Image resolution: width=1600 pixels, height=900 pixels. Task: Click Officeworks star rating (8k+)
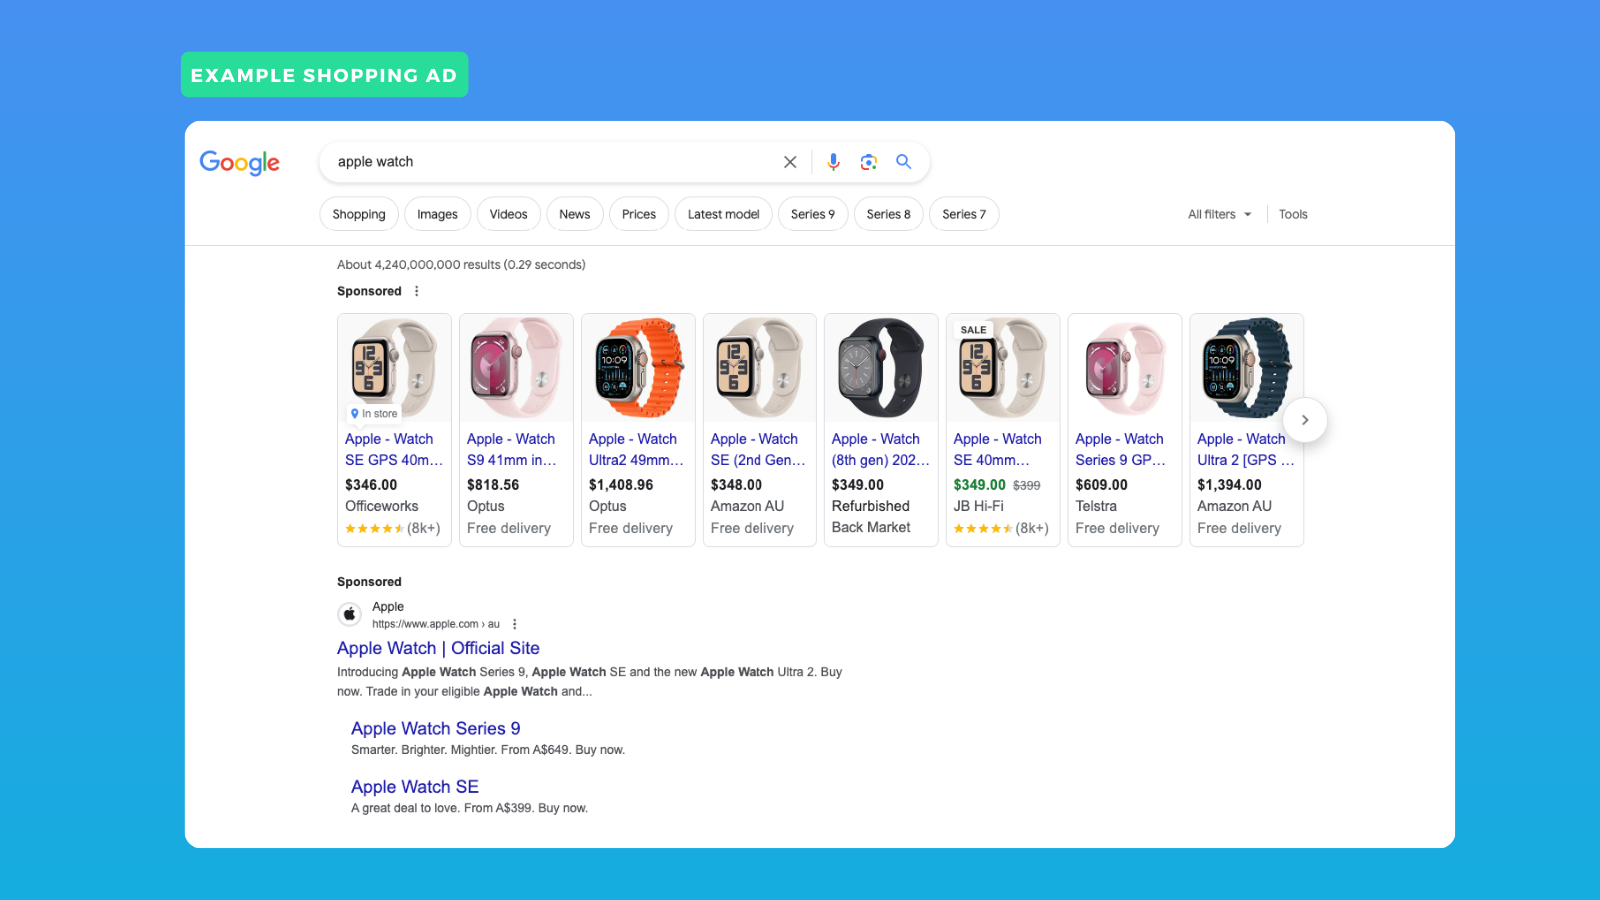click(x=393, y=528)
